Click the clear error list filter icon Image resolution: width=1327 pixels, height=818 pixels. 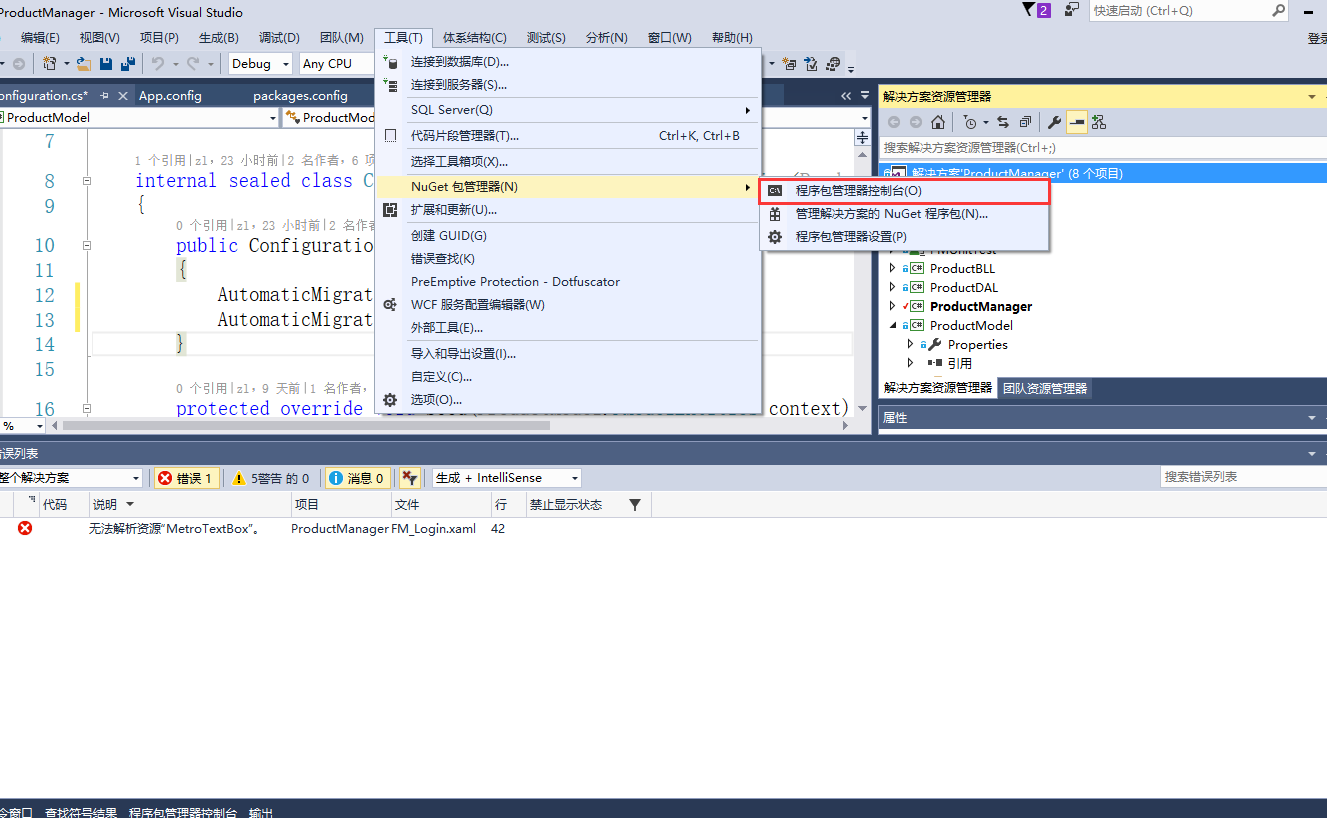pyautogui.click(x=410, y=478)
